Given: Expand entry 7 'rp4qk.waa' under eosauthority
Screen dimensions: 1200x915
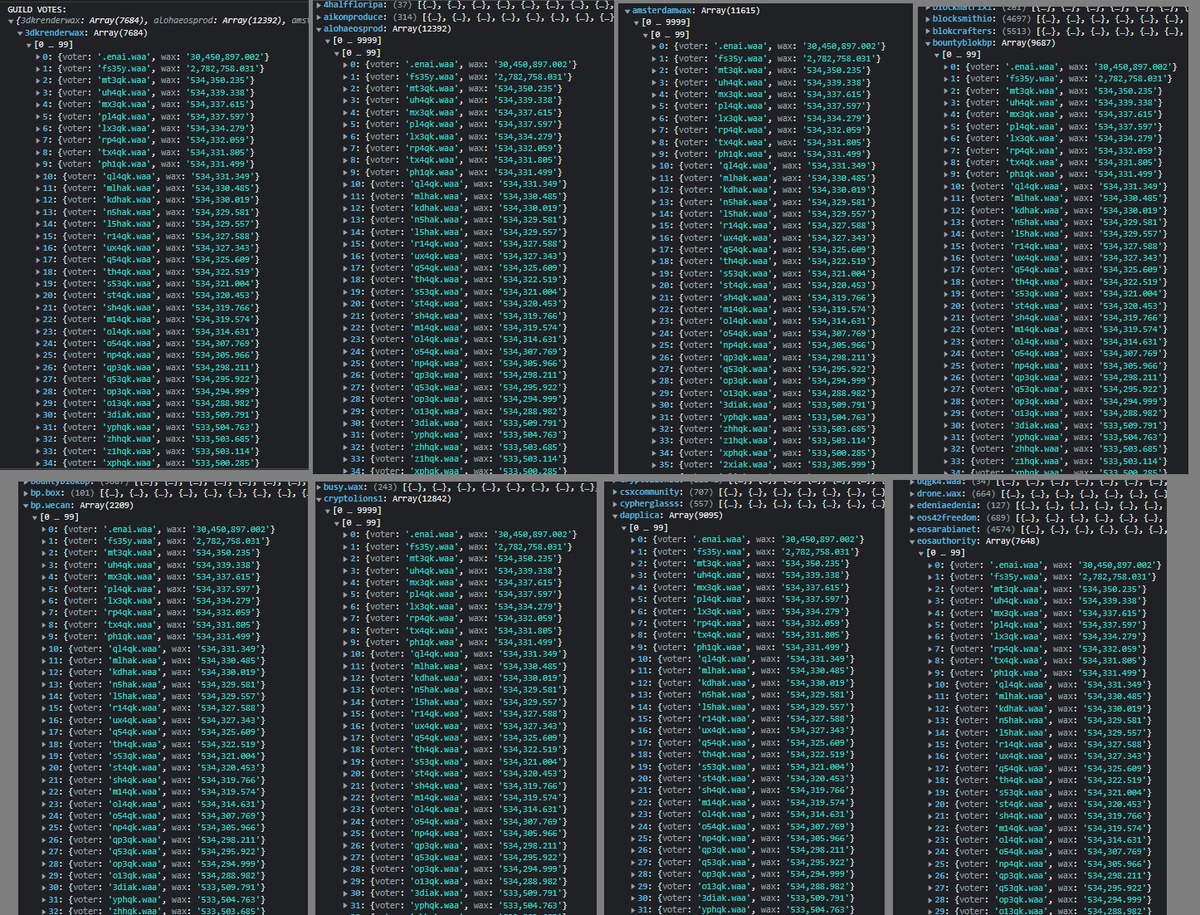Looking at the screenshot, I should pos(931,648).
